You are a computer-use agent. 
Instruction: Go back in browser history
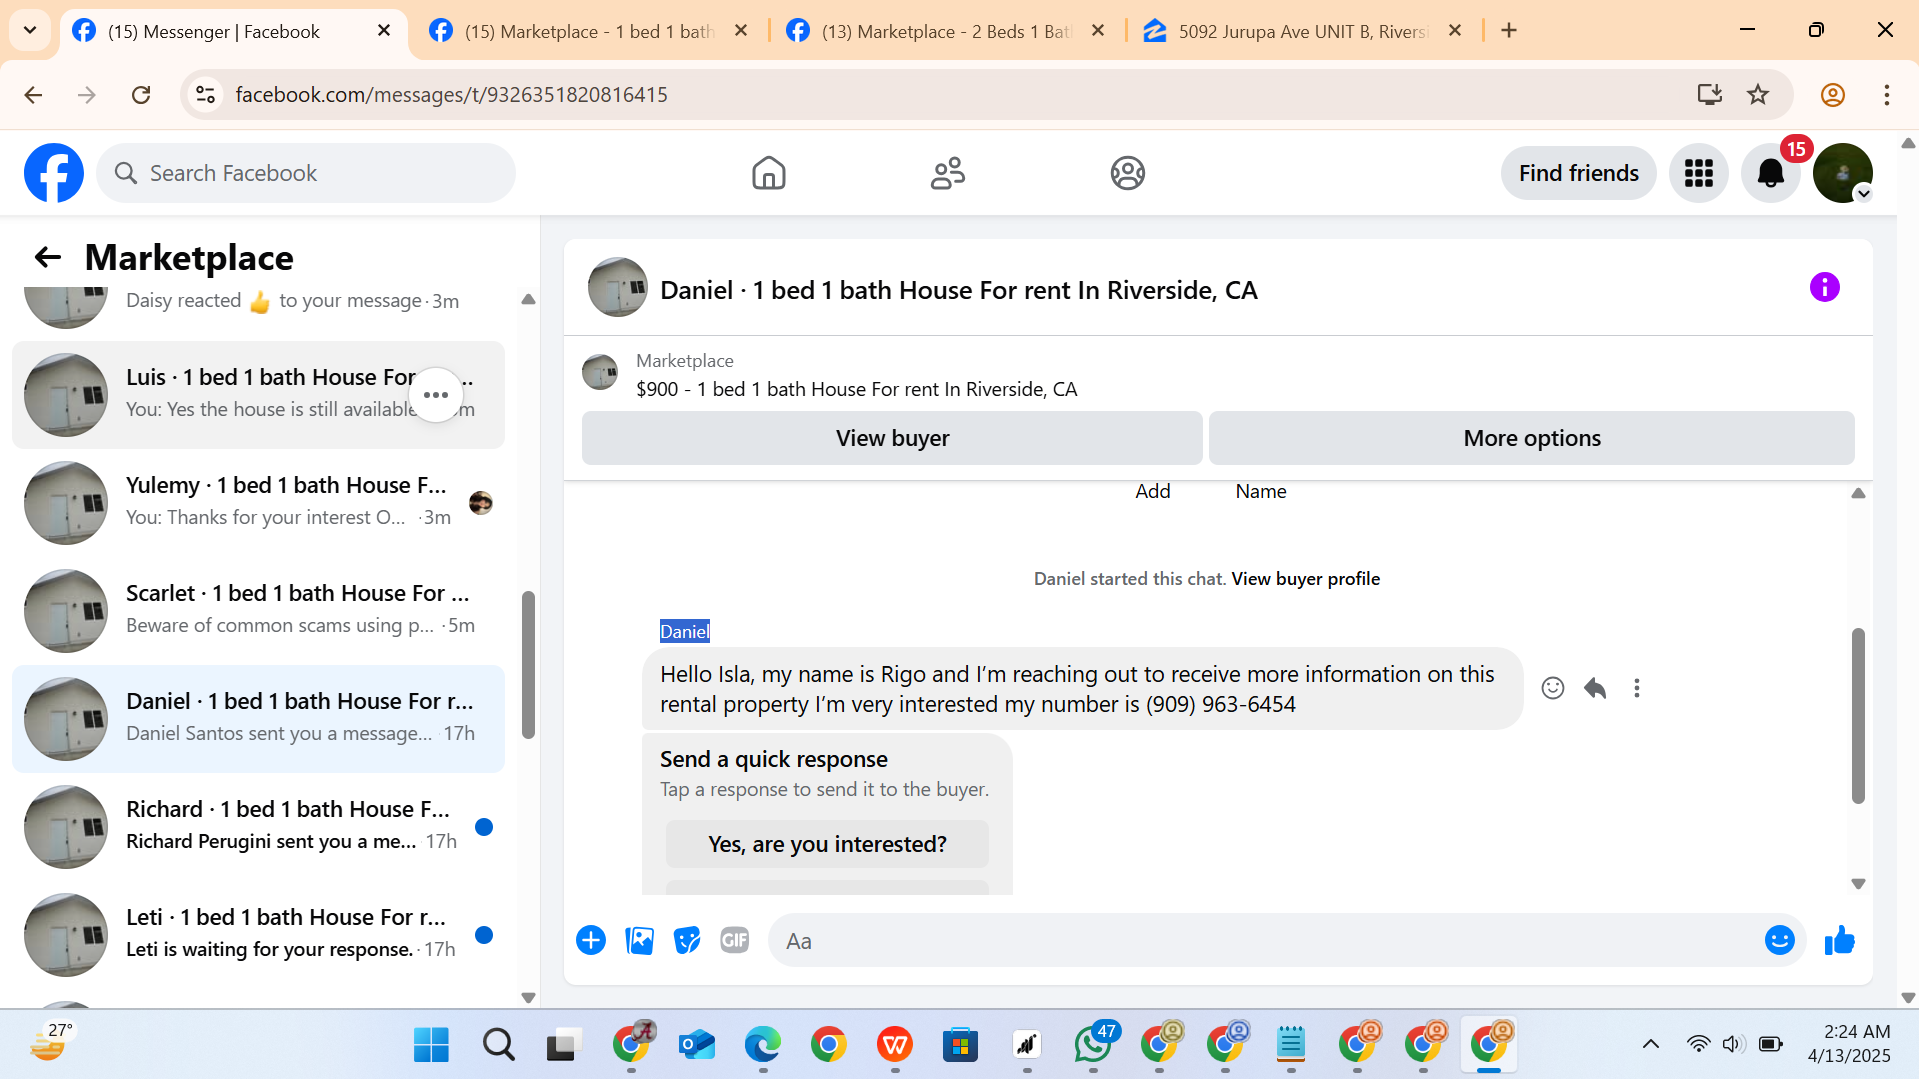click(x=33, y=95)
